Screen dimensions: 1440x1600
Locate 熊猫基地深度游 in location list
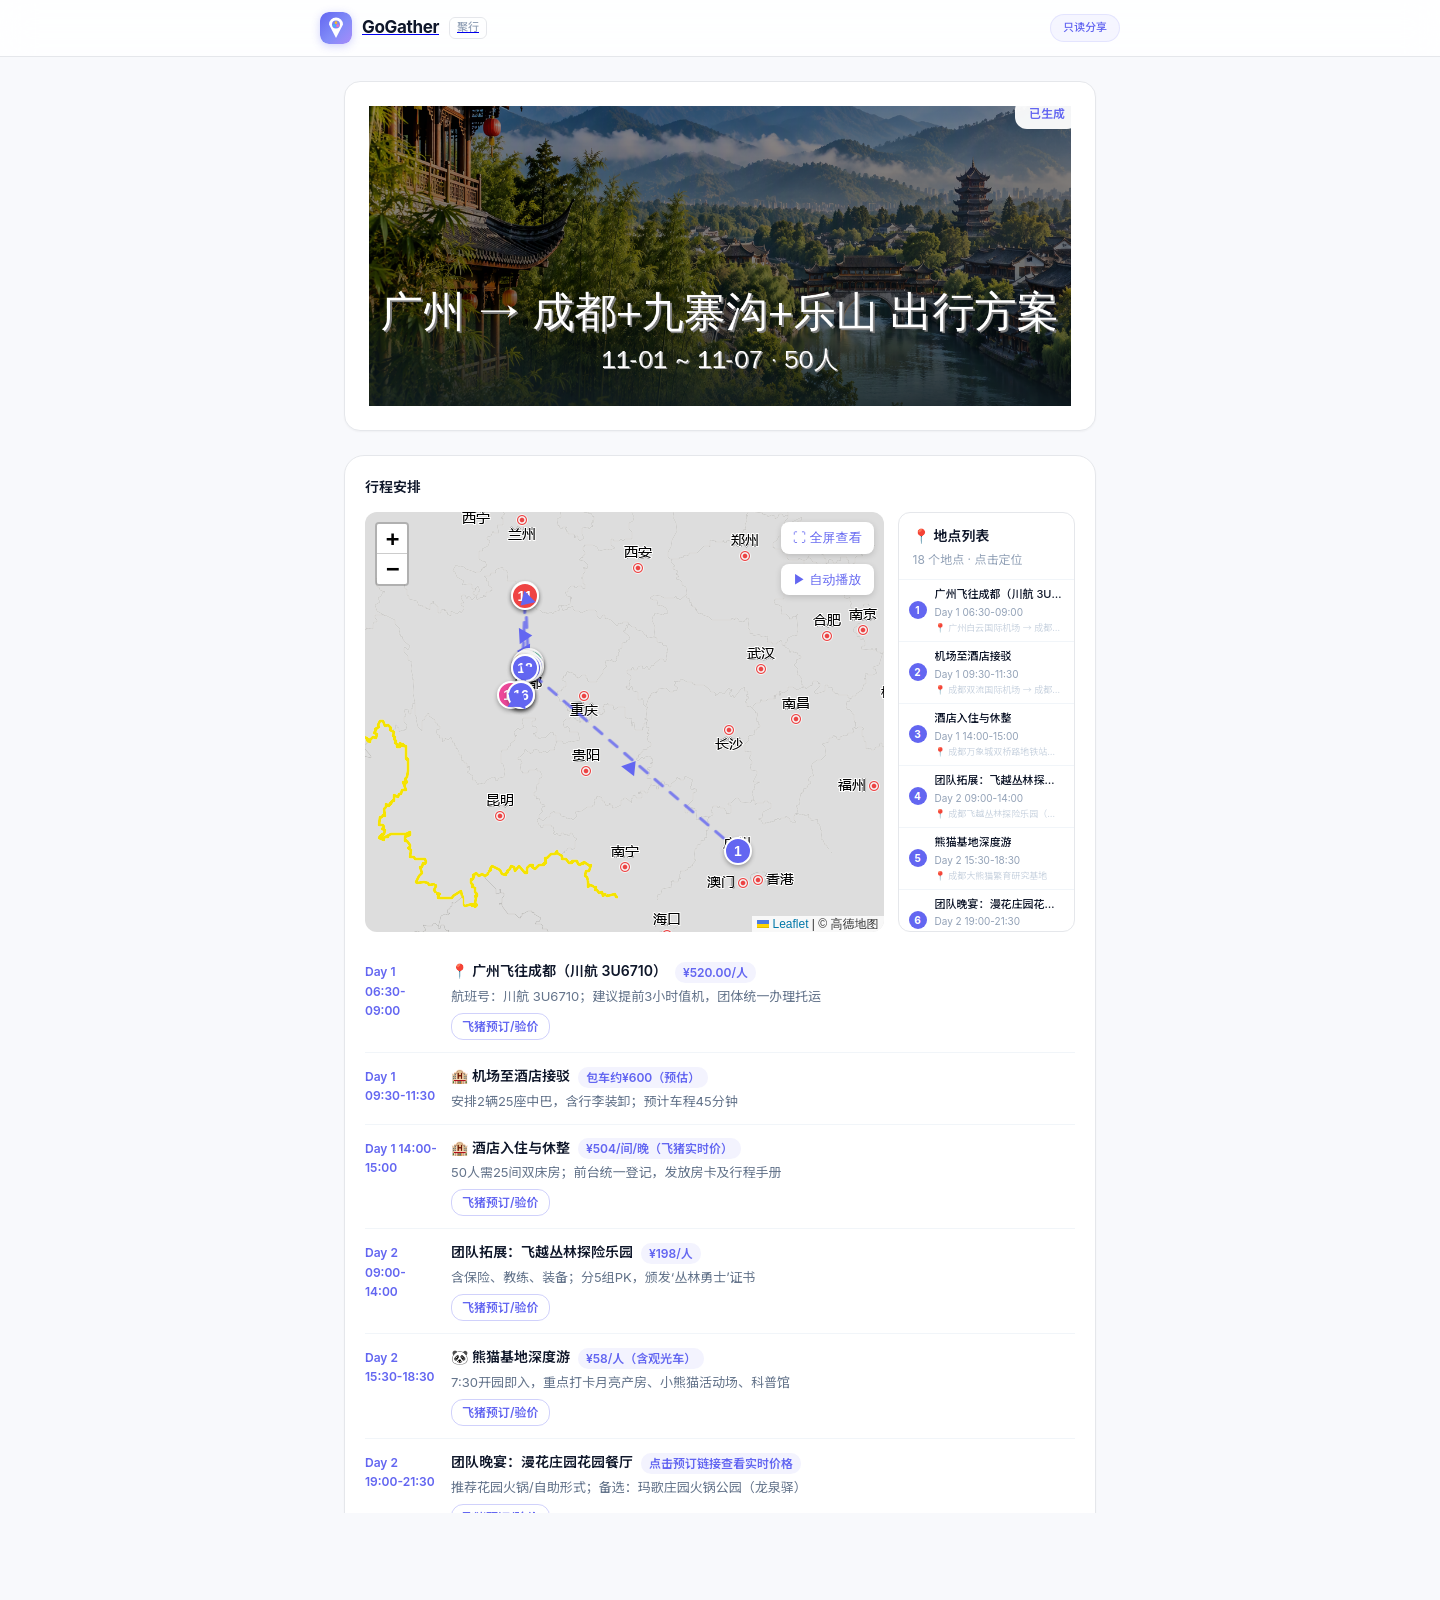(986, 858)
